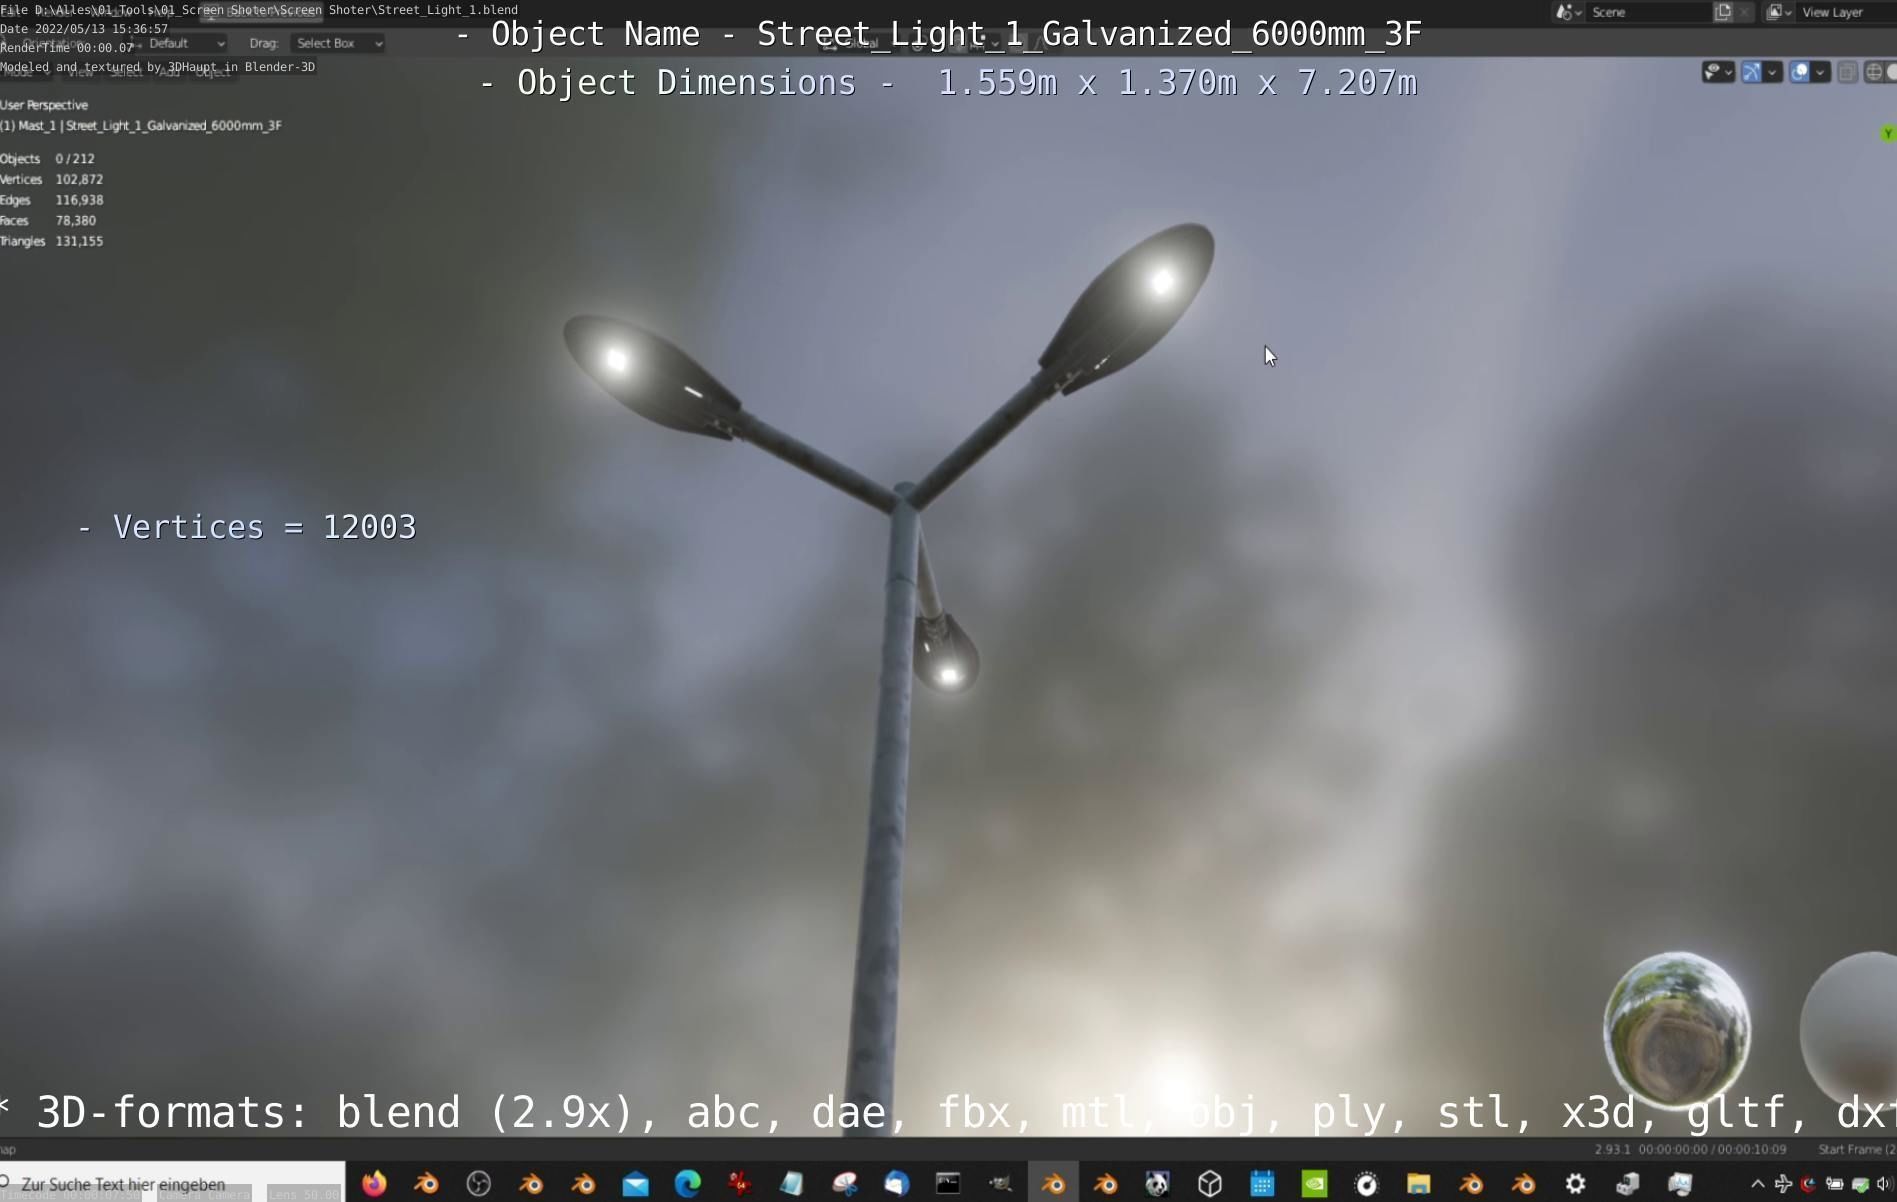
Task: Open OBS Studio from the taskbar
Action: coord(479,1184)
